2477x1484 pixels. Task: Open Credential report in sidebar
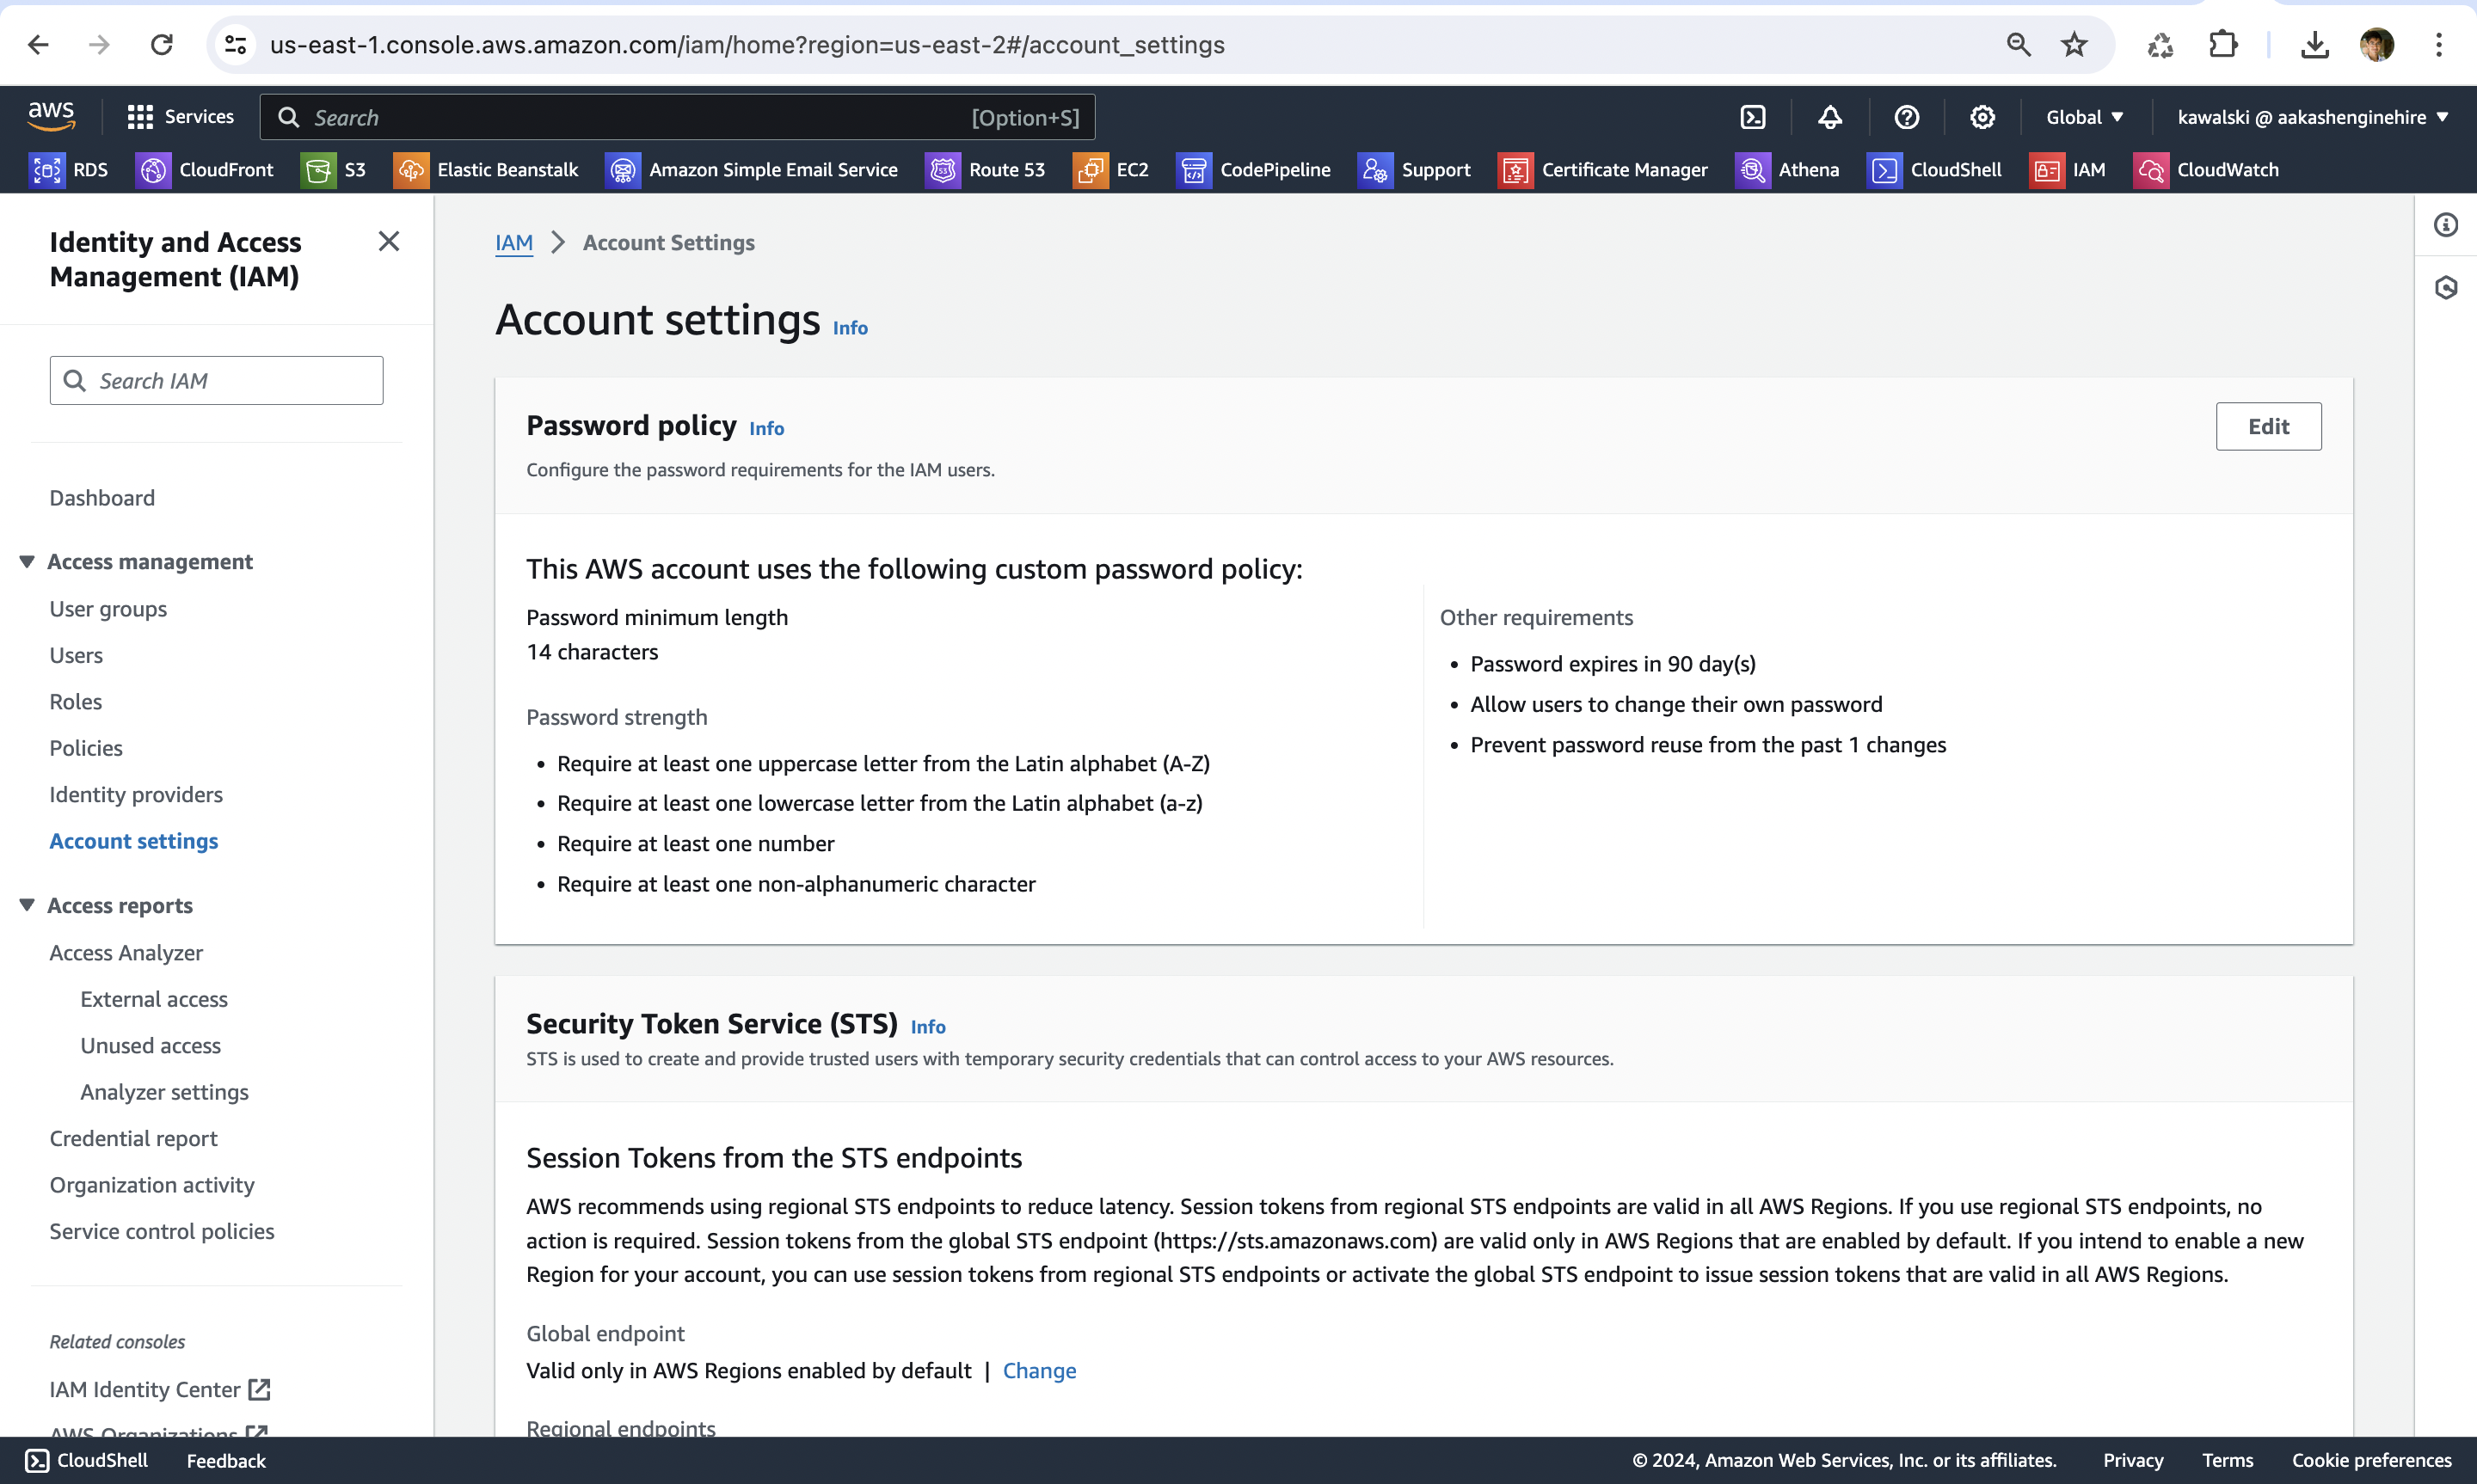coord(133,1138)
